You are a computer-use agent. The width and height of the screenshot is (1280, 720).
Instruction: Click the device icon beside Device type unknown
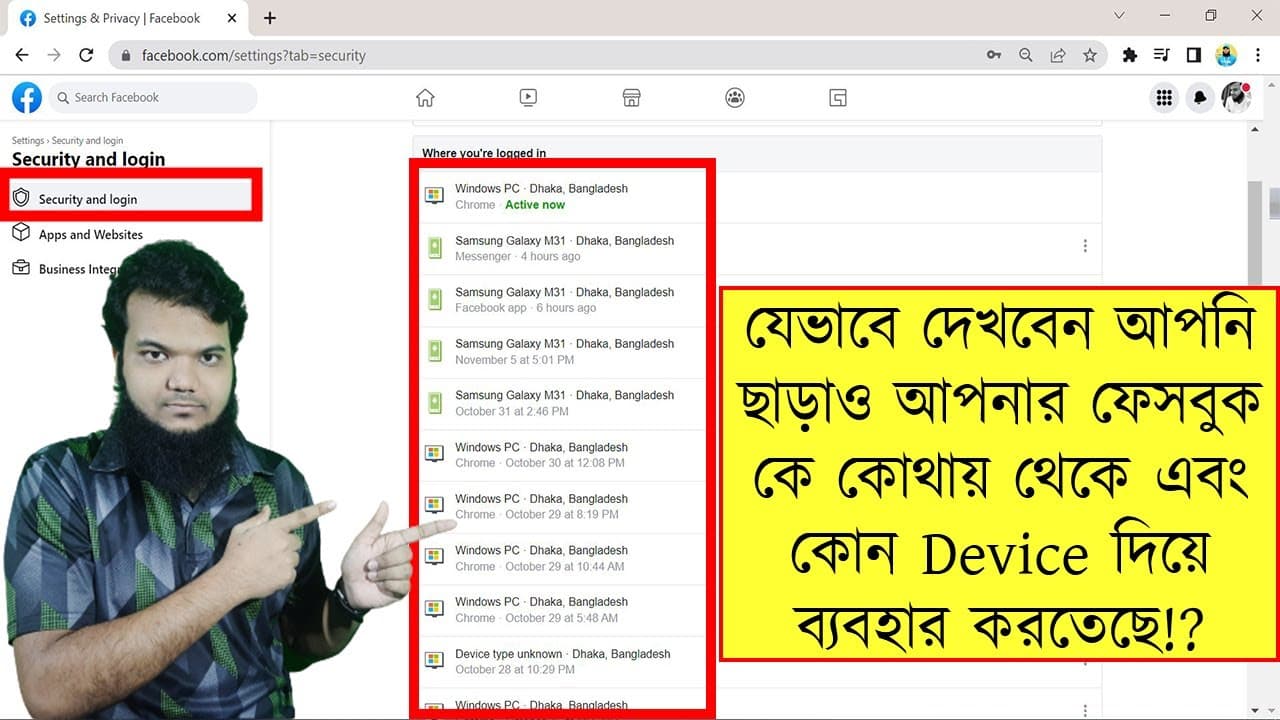coord(434,661)
